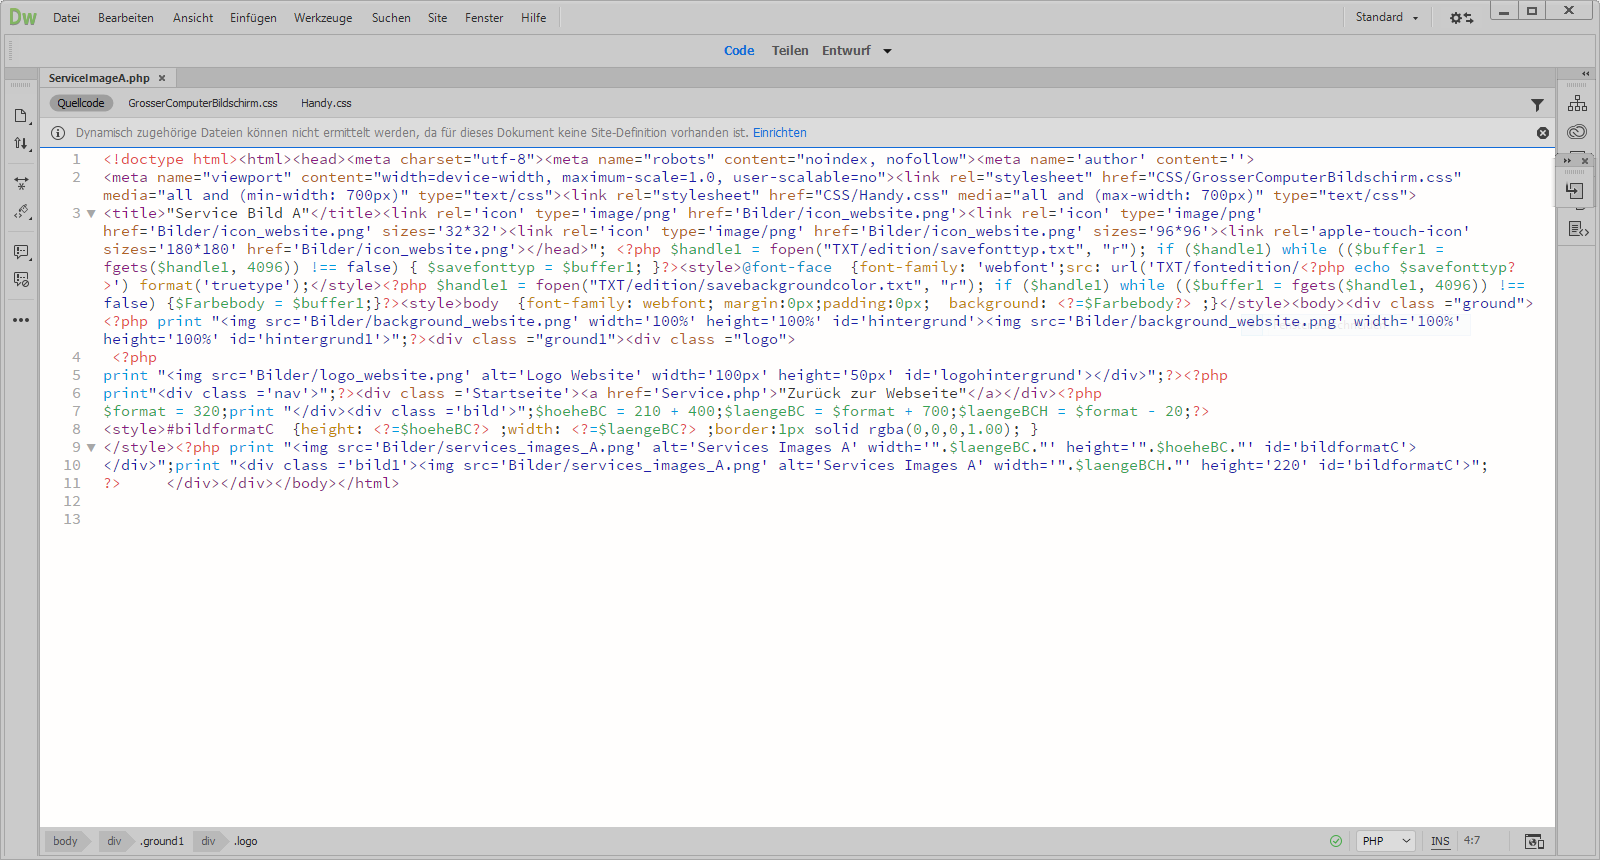Click the info icon in notification bar

click(57, 133)
